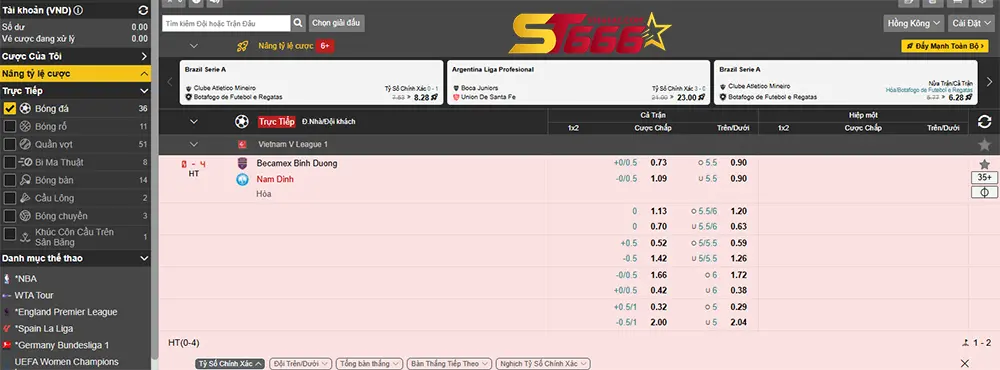The width and height of the screenshot is (1000, 370).
Task: Open account info circle icon
Action: pyautogui.click(x=78, y=10)
